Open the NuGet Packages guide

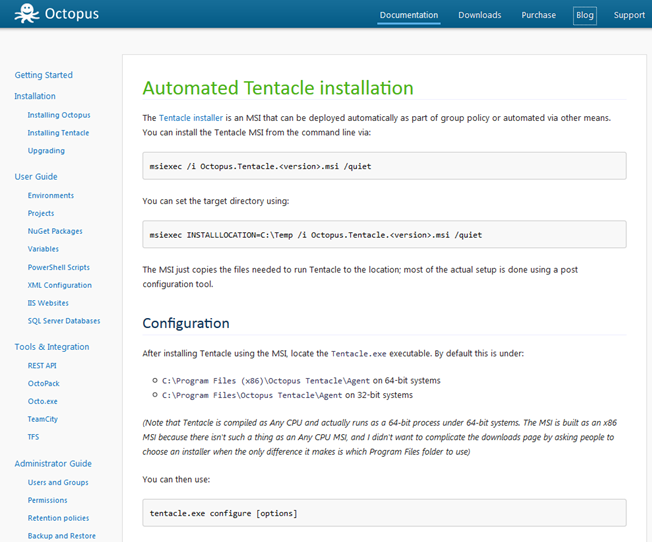point(55,231)
